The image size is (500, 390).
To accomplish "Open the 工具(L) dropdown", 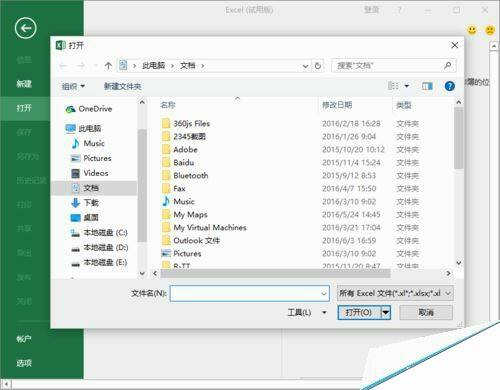I will (x=307, y=313).
